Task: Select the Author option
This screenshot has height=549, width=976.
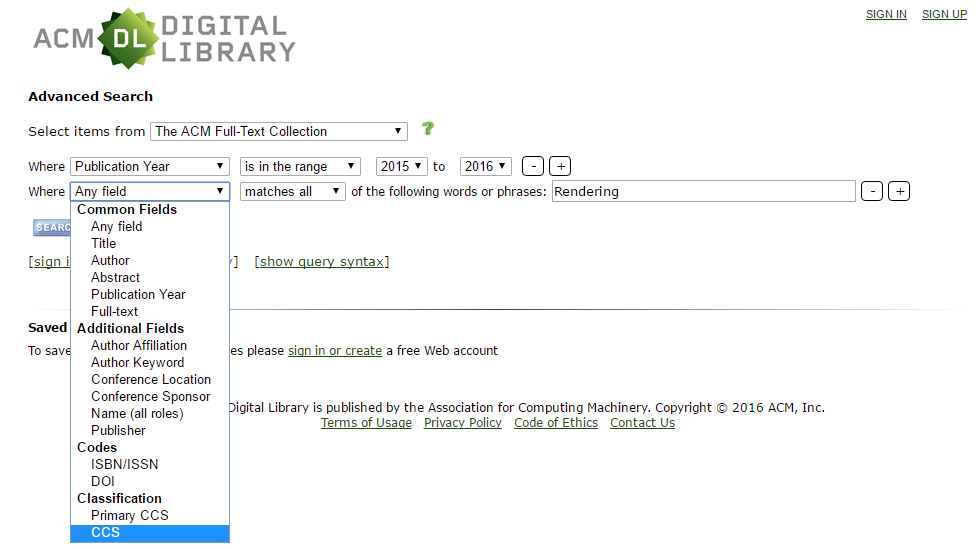Action: [150, 260]
